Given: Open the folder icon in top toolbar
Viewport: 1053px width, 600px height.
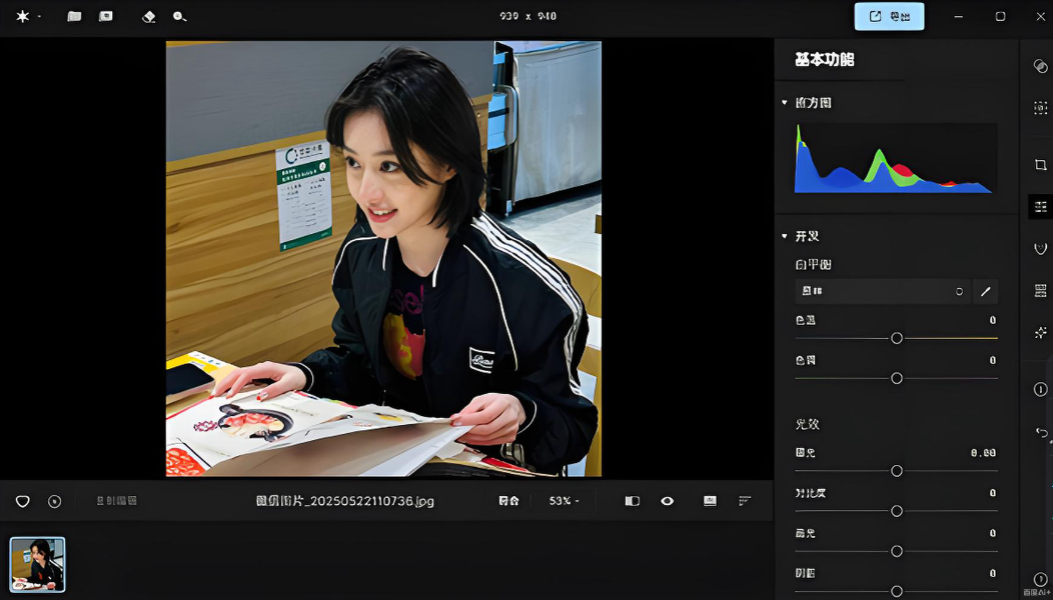Looking at the screenshot, I should click(74, 17).
